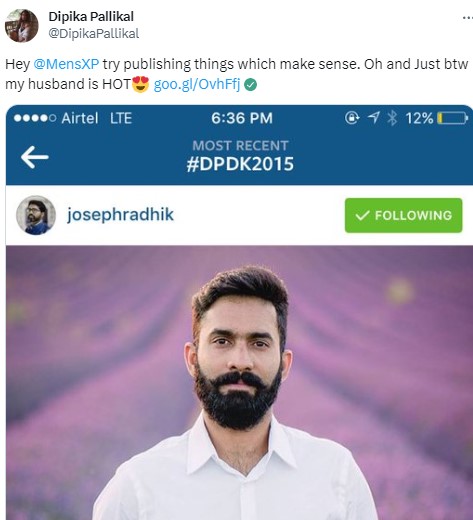Open josephradhik's profile picture
Screen dimensions: 473x520
pyautogui.click(x=36, y=215)
